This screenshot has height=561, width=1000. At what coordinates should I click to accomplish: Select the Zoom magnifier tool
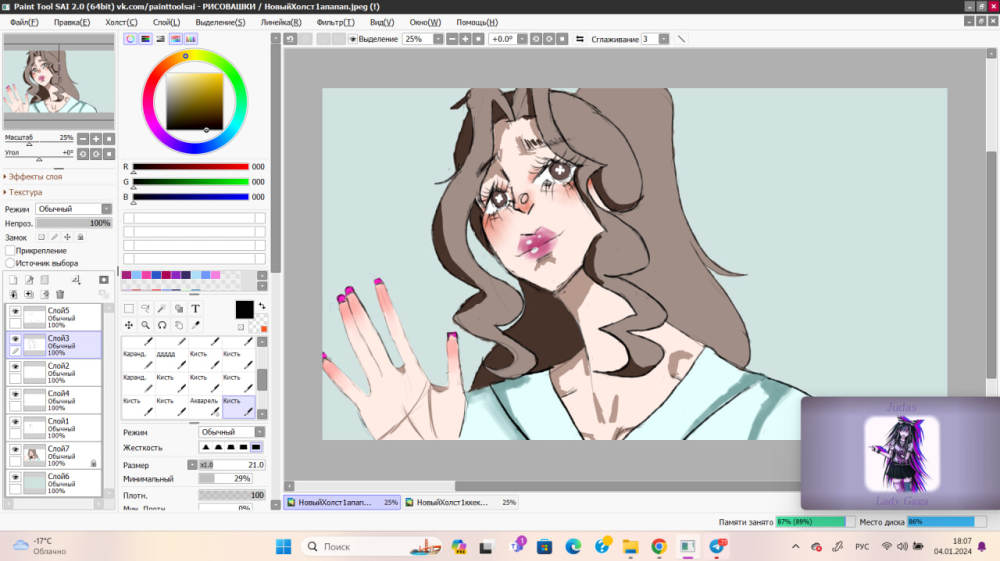point(145,325)
